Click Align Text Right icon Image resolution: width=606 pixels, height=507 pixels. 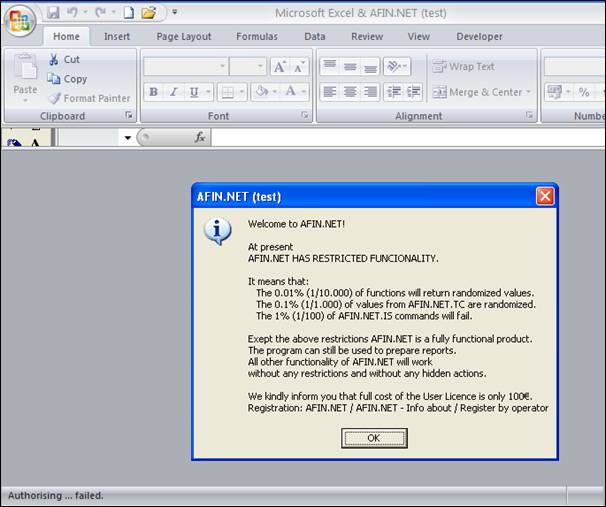click(371, 92)
